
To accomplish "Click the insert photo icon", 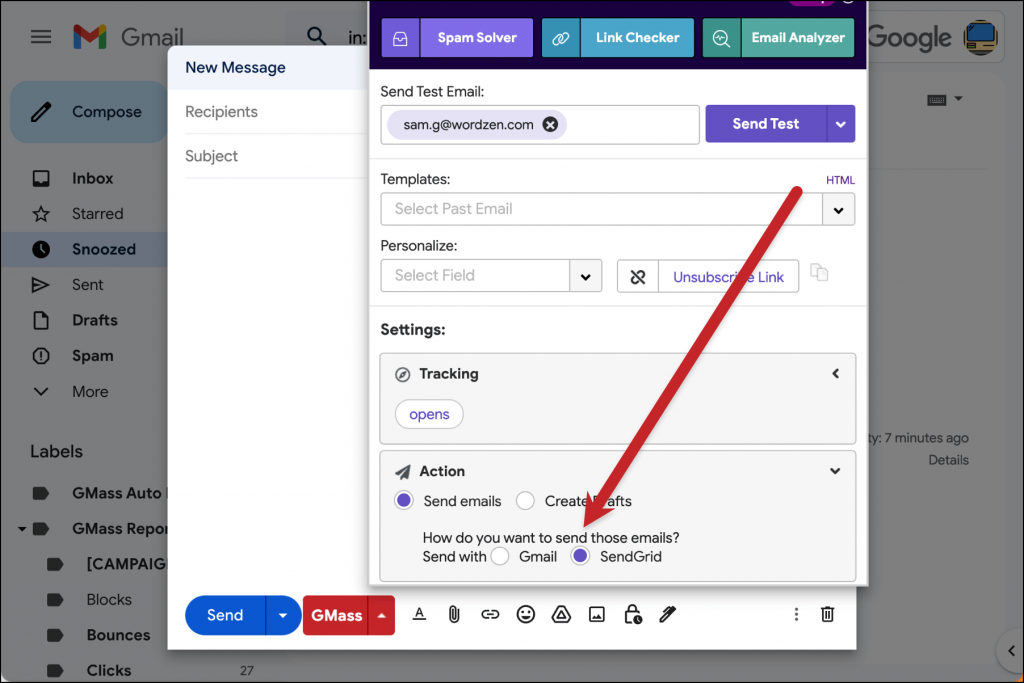I will click(x=597, y=614).
